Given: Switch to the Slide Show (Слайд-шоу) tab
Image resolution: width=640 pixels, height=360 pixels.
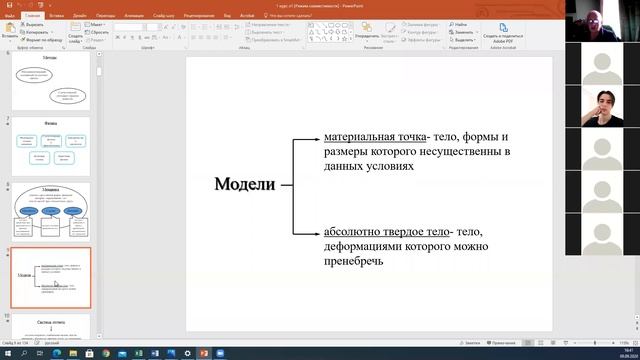Looking at the screenshot, I should [163, 16].
